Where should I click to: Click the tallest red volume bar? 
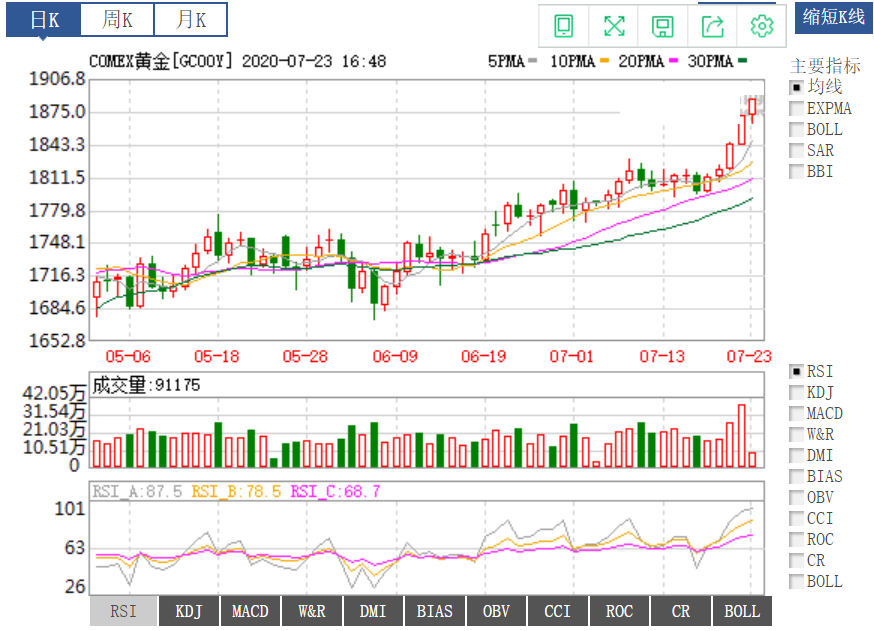[x=741, y=436]
